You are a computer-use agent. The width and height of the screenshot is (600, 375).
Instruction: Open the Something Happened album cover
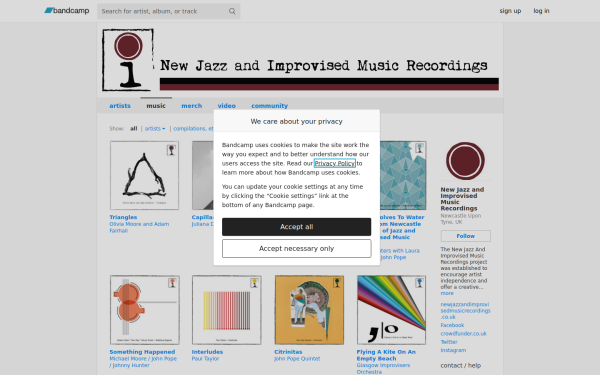coord(144,310)
